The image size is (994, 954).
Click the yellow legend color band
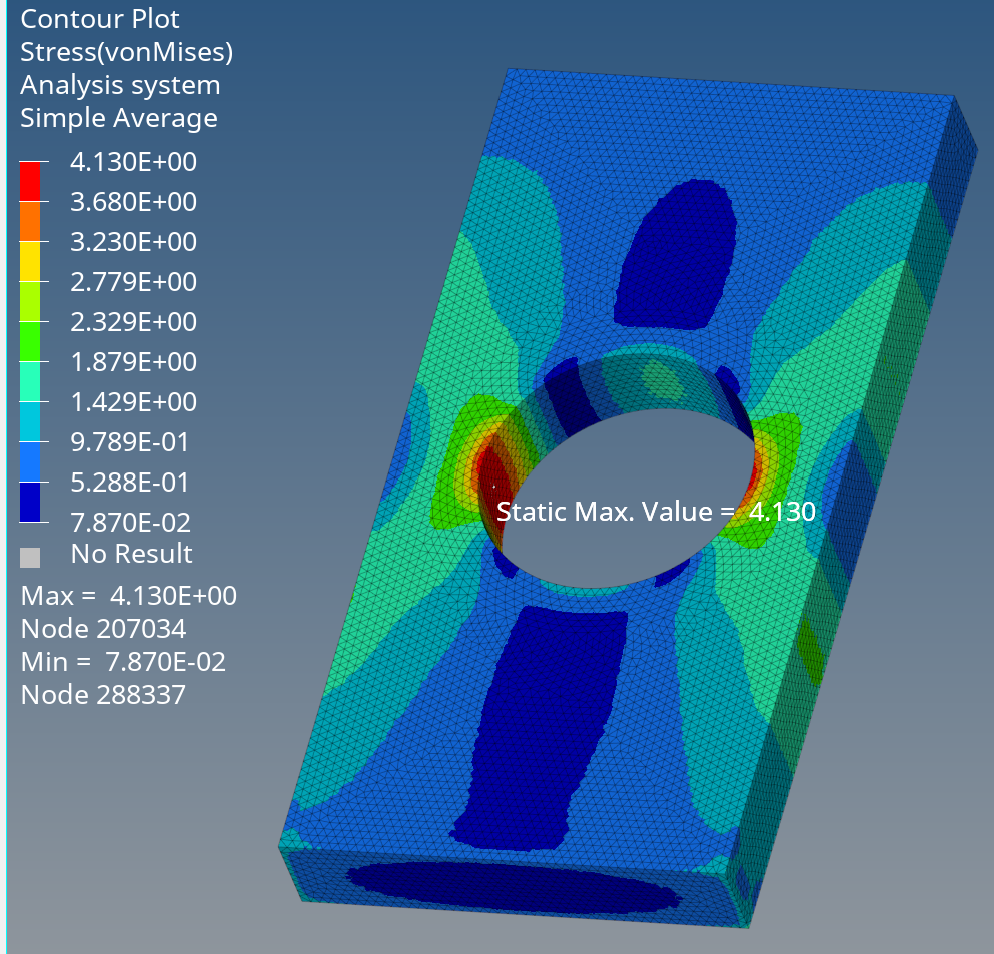tap(30, 261)
